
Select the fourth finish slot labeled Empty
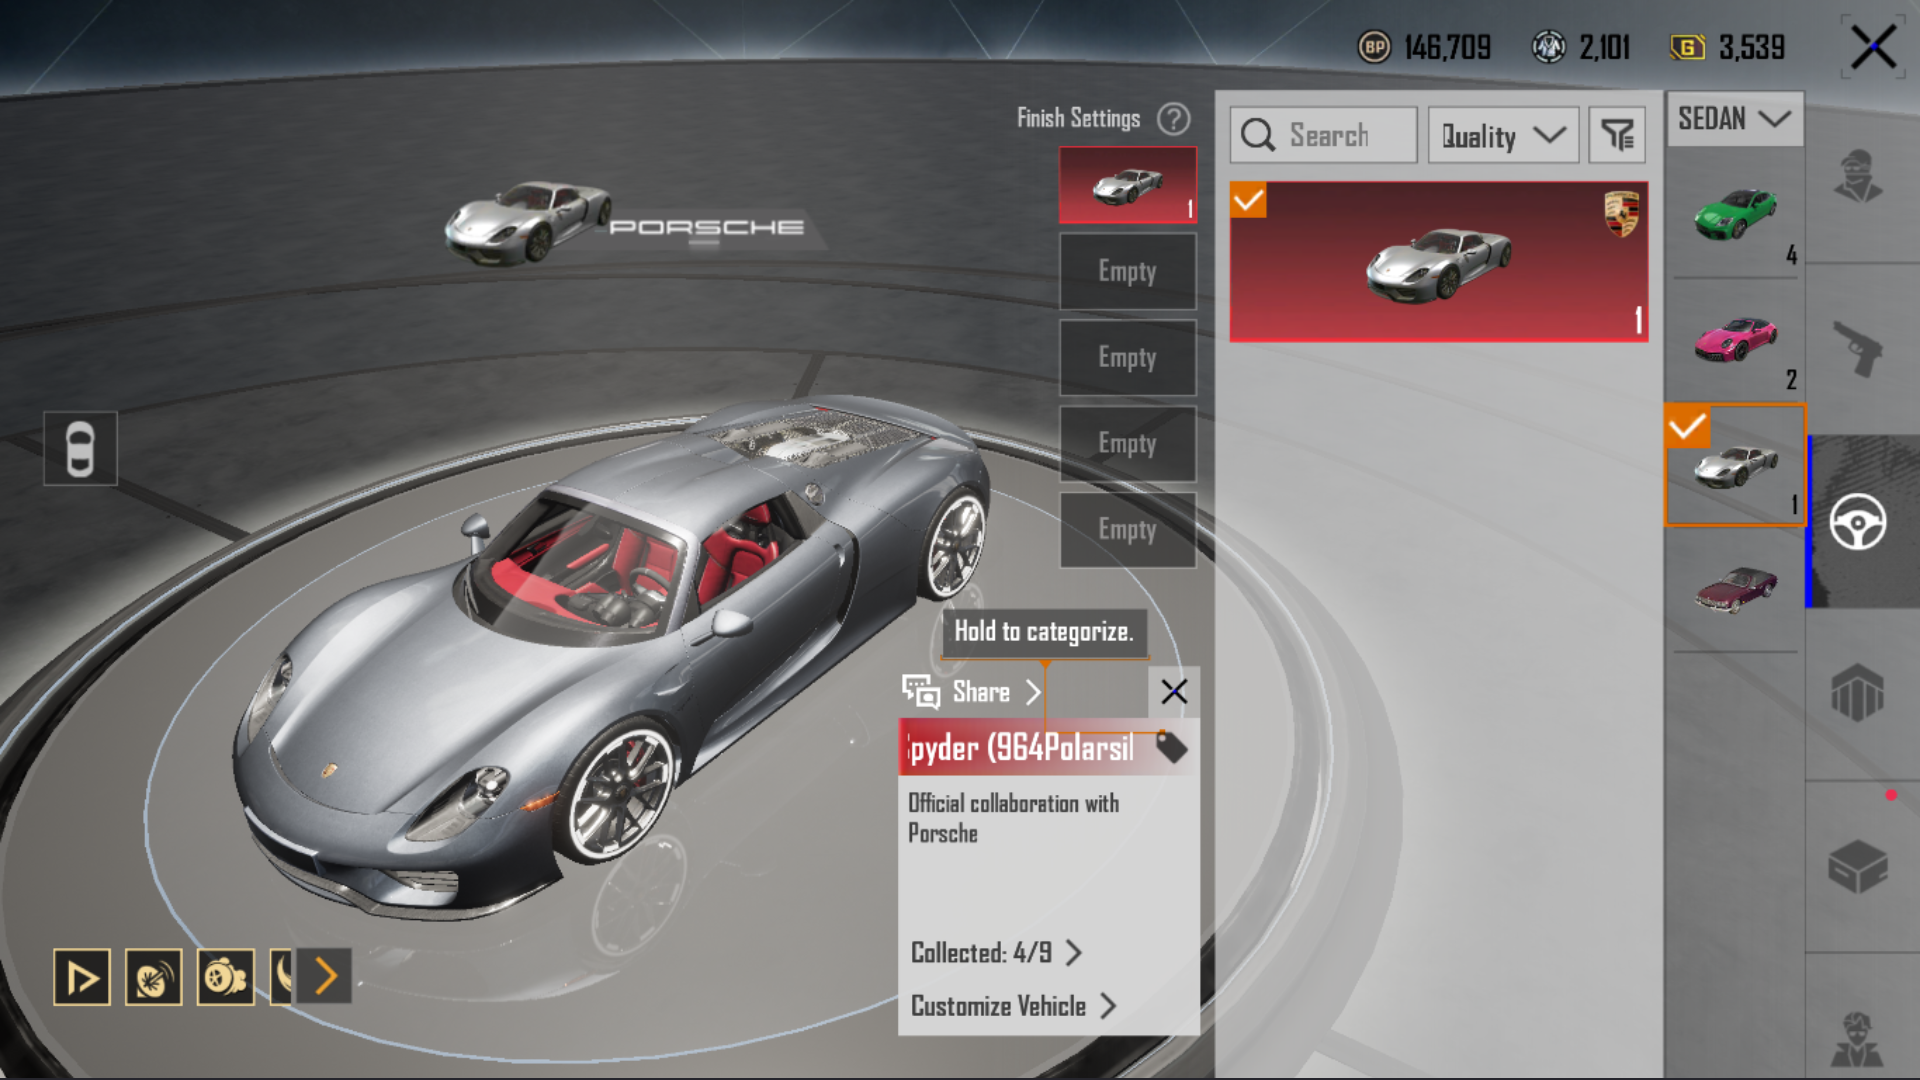pyautogui.click(x=1128, y=443)
